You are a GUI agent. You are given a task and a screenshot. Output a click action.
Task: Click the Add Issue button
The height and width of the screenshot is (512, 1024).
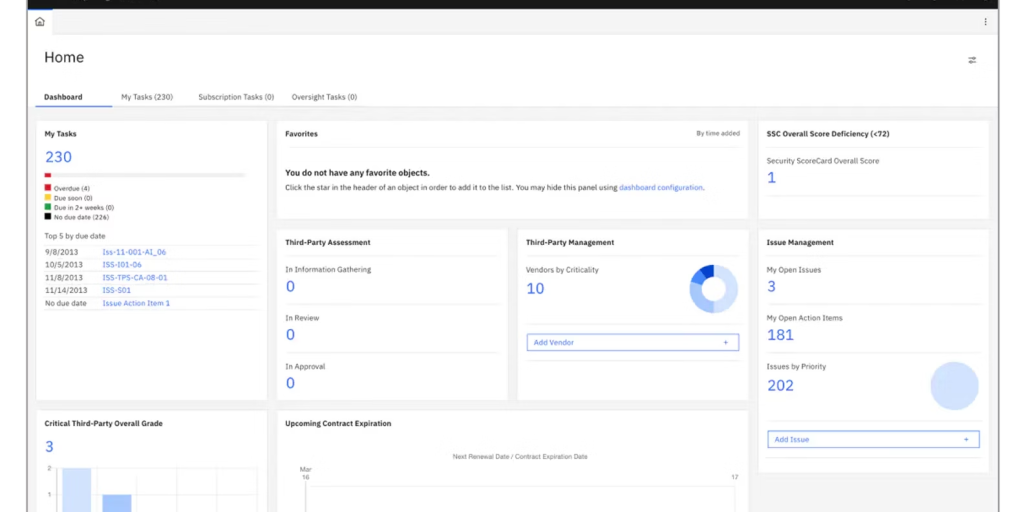click(x=873, y=439)
